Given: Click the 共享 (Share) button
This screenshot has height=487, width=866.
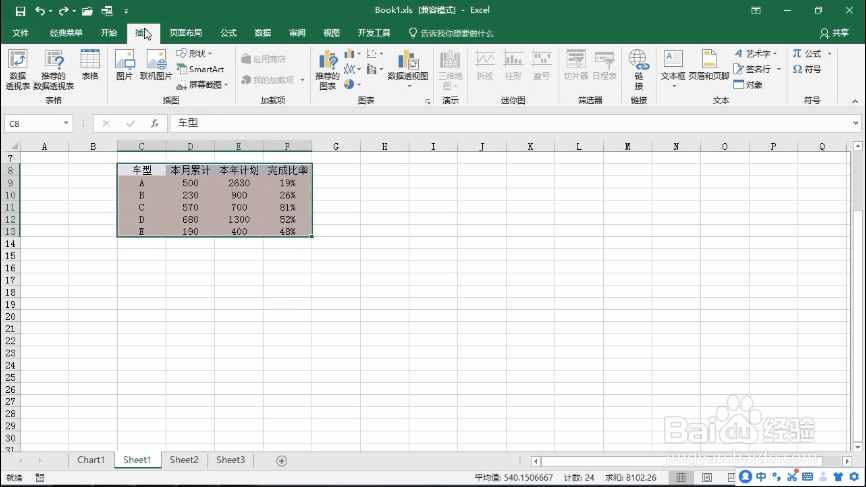Looking at the screenshot, I should [835, 33].
